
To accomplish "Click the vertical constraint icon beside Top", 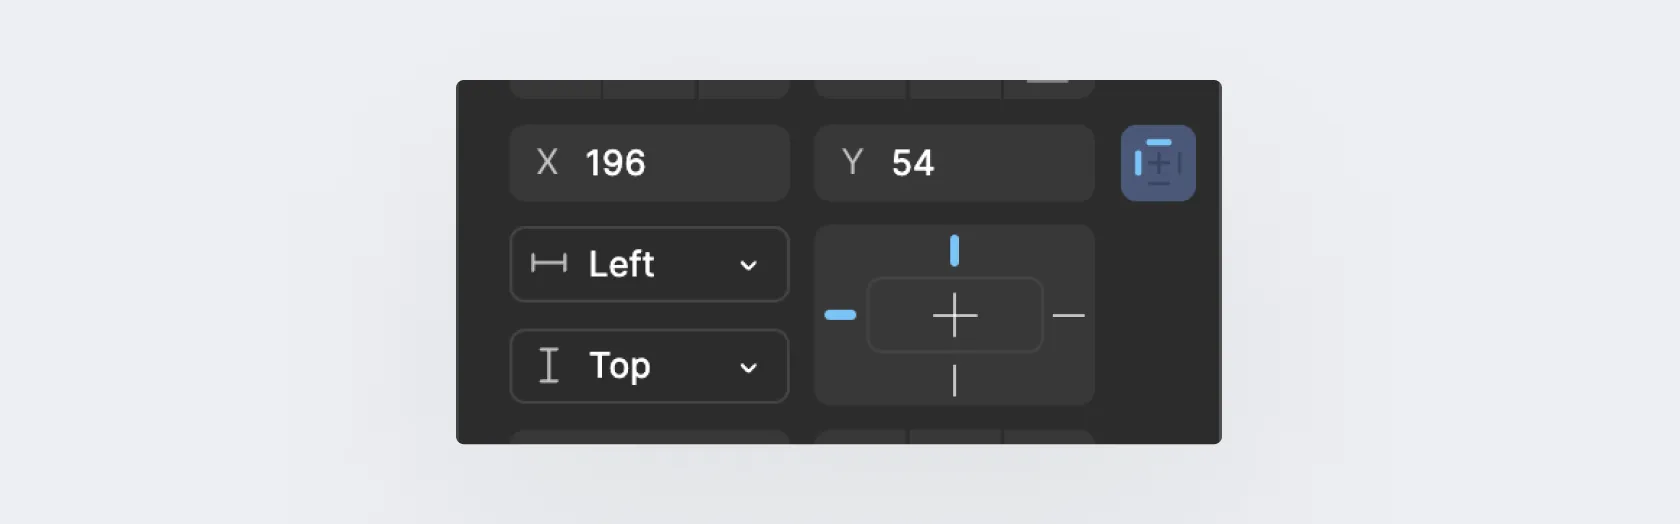I will (548, 365).
